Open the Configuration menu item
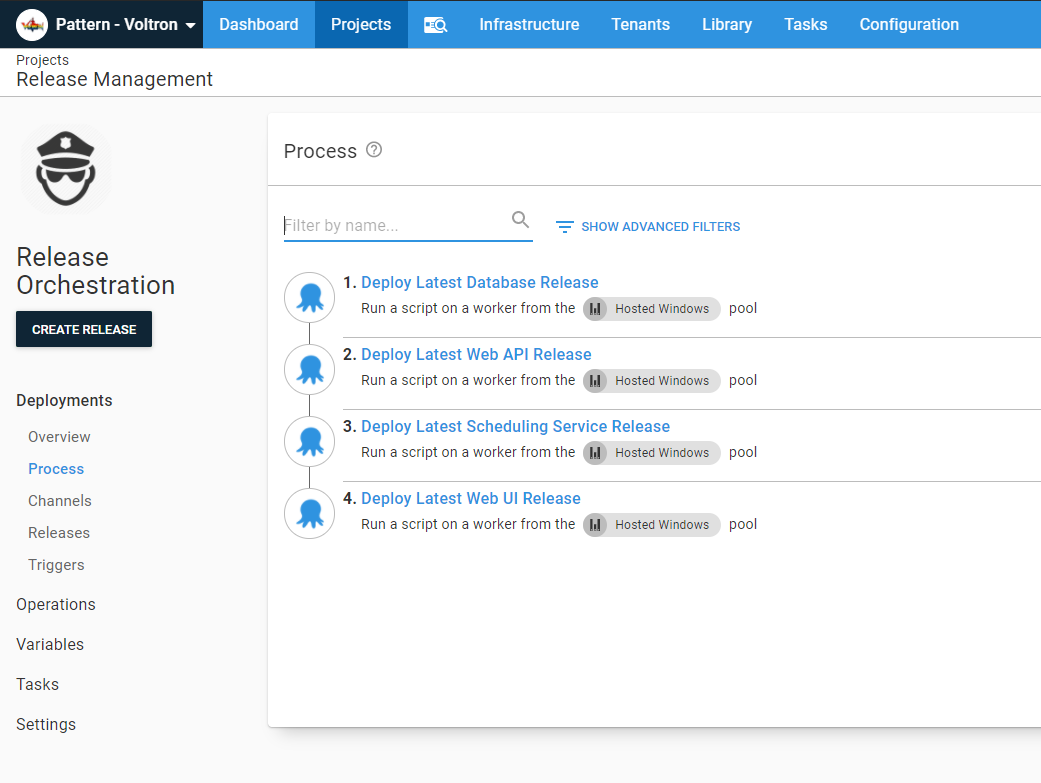 (908, 24)
